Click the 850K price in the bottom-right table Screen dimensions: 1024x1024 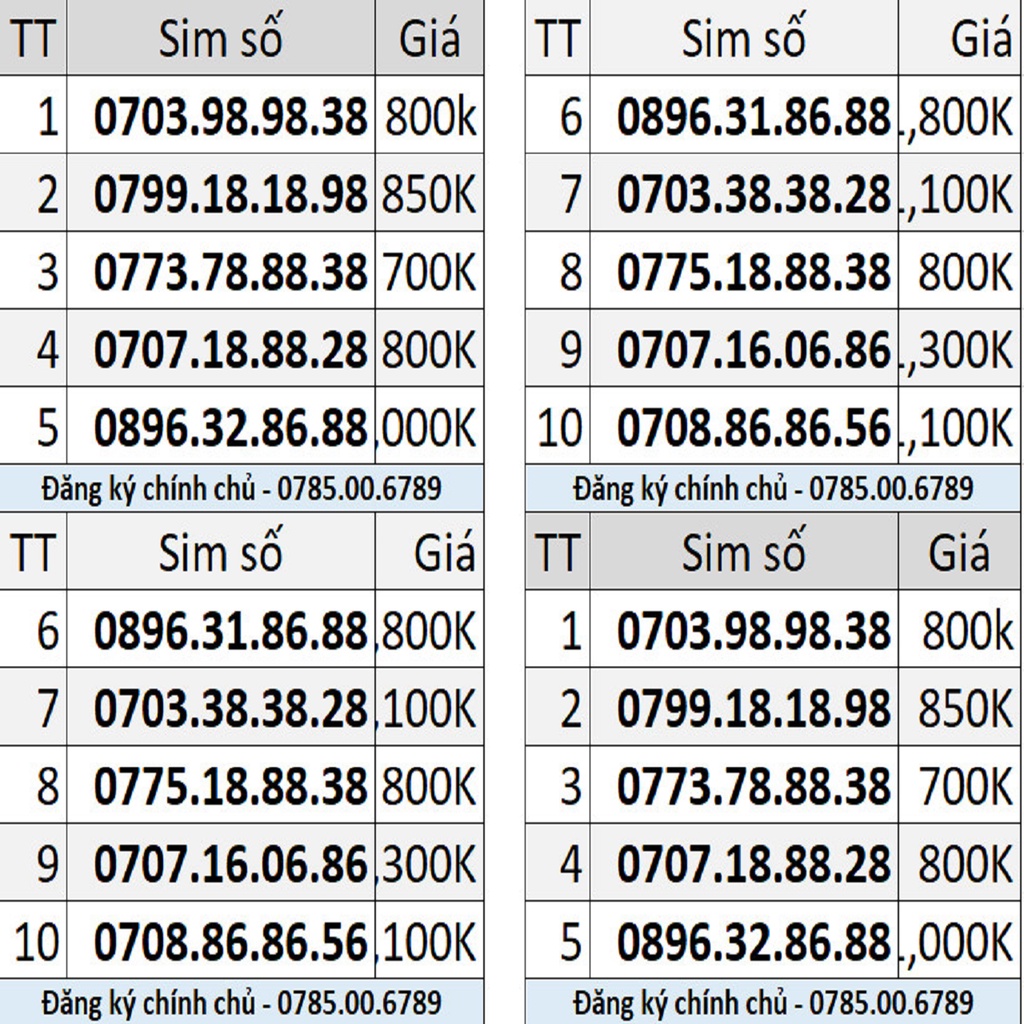965,709
